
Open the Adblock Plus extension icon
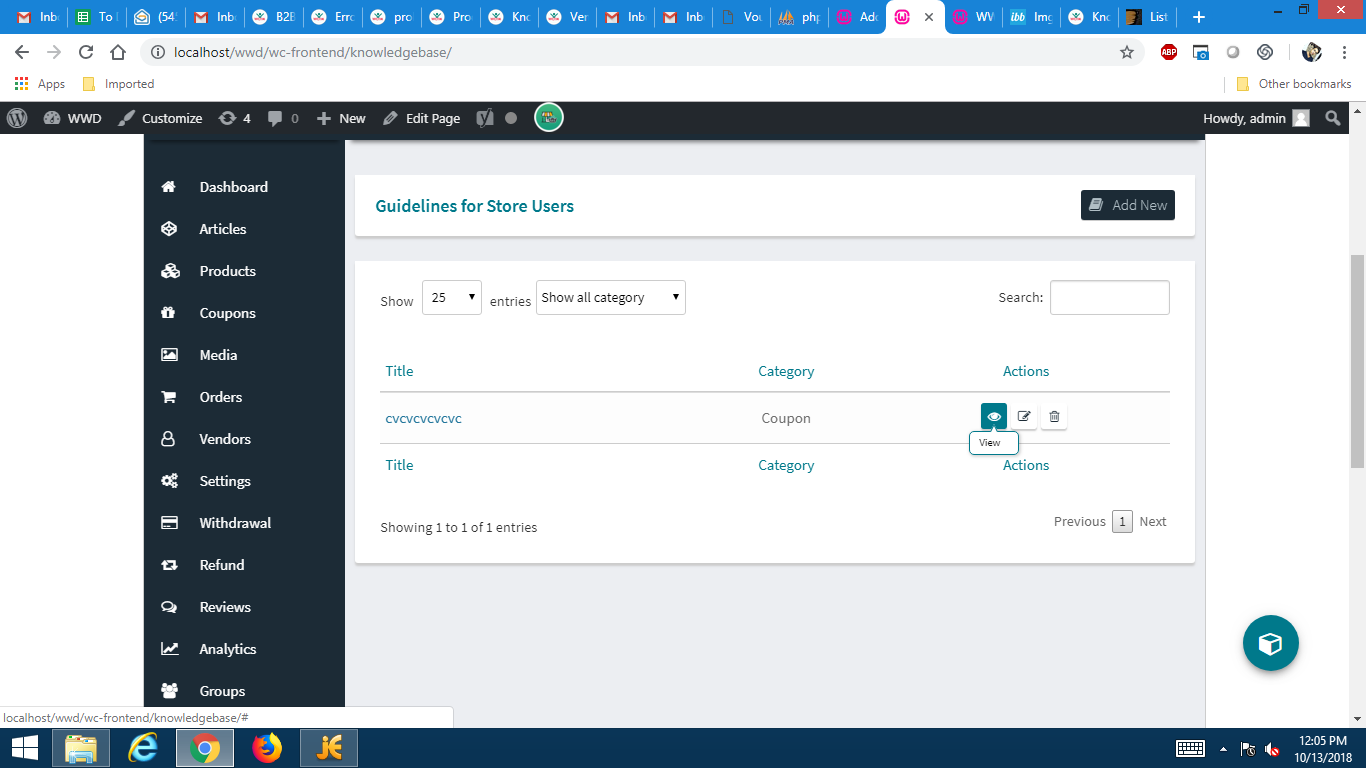coord(1169,52)
